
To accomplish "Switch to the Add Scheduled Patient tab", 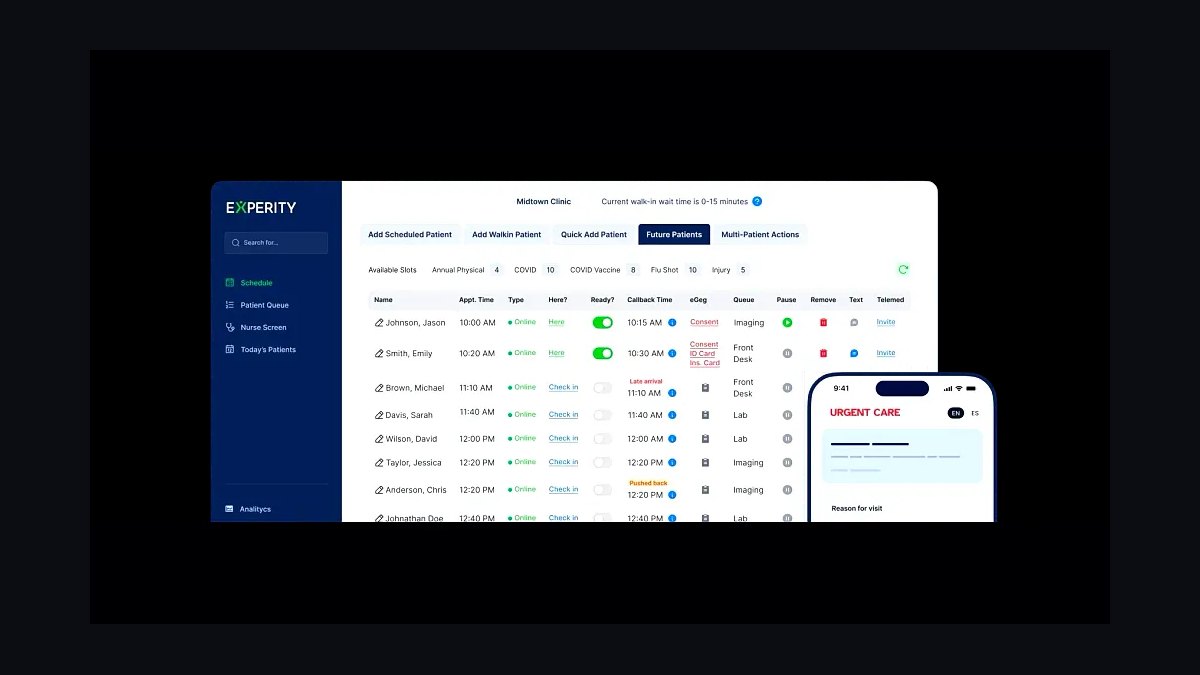I will [410, 235].
